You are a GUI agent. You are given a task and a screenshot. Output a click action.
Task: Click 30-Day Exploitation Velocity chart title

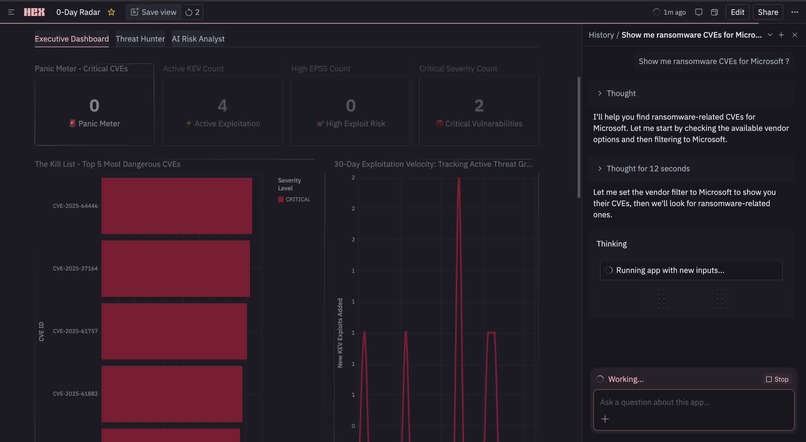433,164
